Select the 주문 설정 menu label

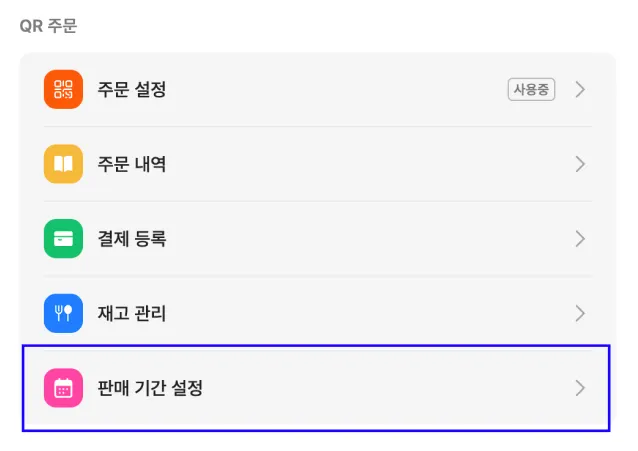[x=132, y=89]
